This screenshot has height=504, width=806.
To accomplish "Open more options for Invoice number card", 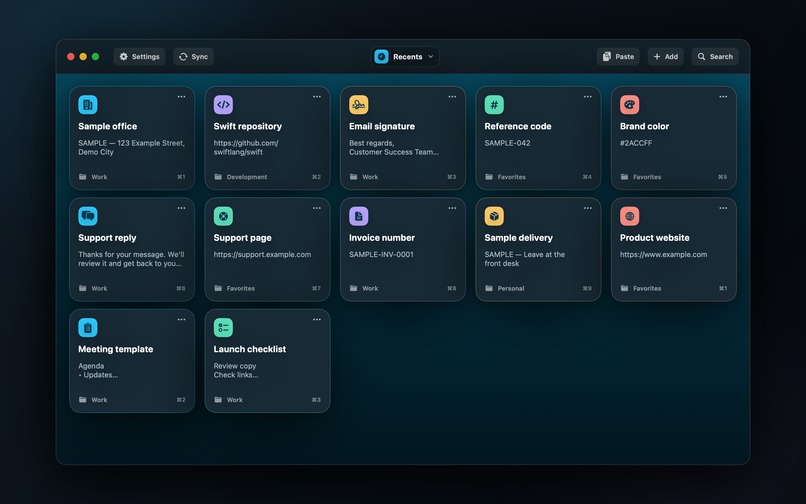I will [452, 208].
